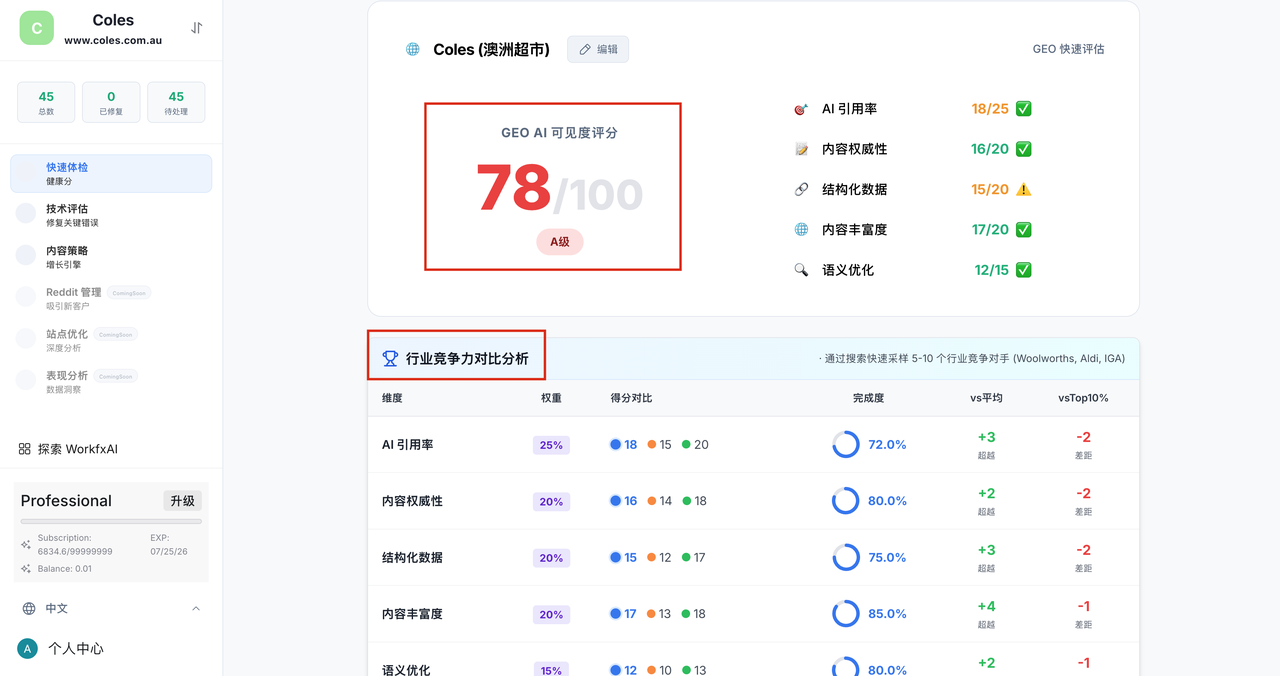Click the 升级 upgrade button
The width and height of the screenshot is (1280, 676).
pos(182,500)
